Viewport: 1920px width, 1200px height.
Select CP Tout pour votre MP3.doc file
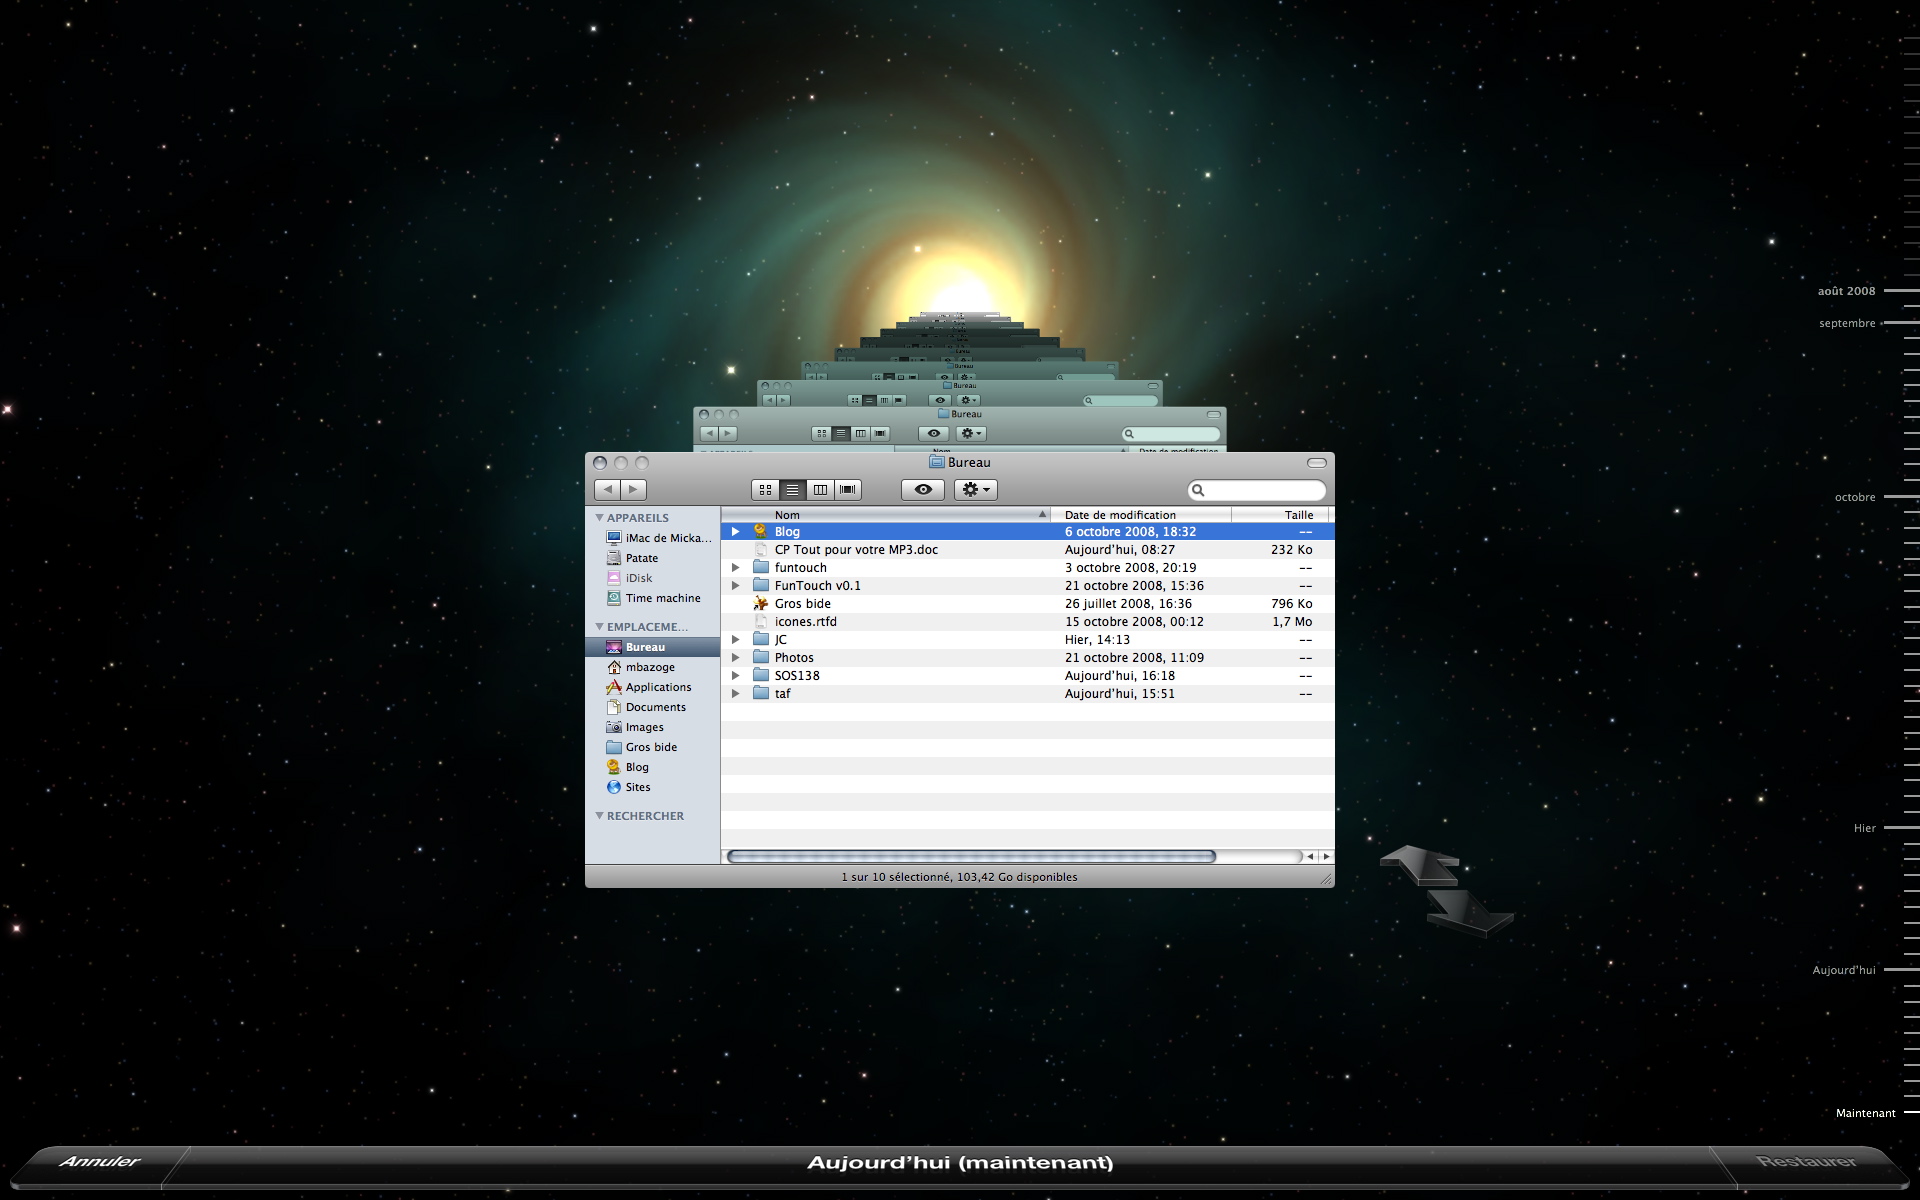[x=1028, y=550]
